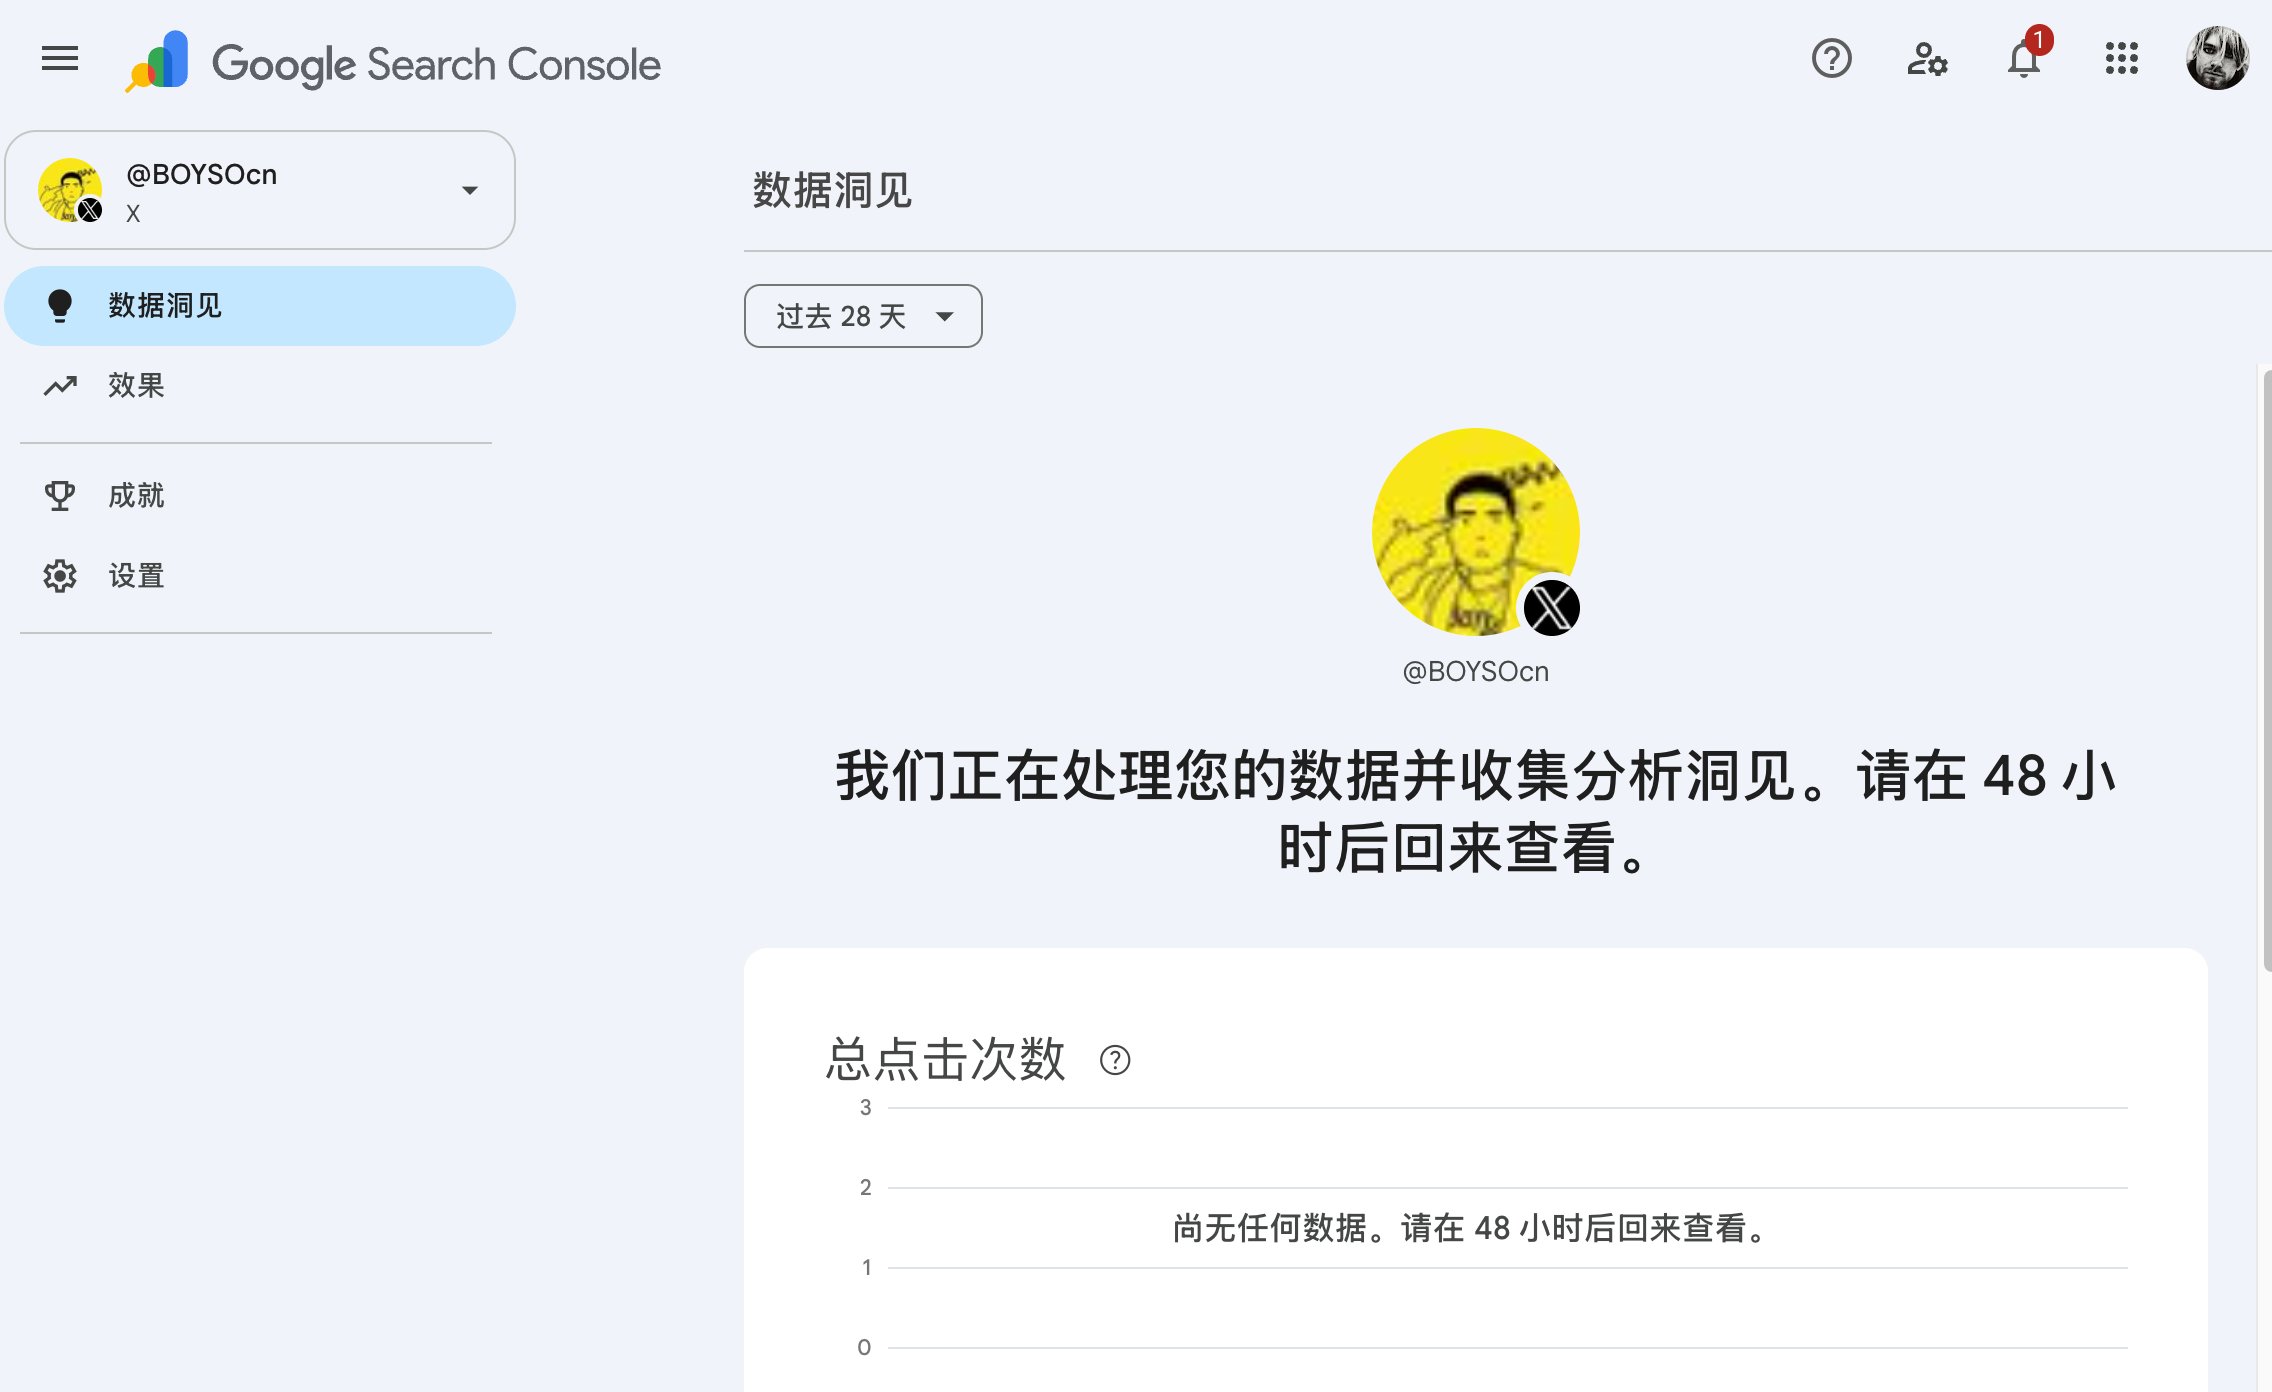Open the hamburger main menu
The height and width of the screenshot is (1392, 2272).
click(x=60, y=59)
